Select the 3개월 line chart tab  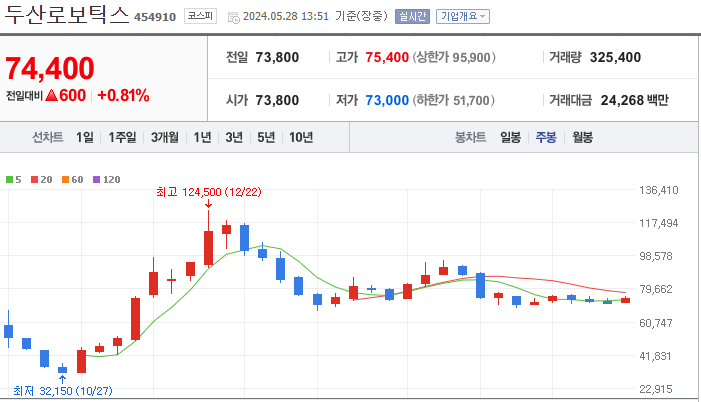165,137
